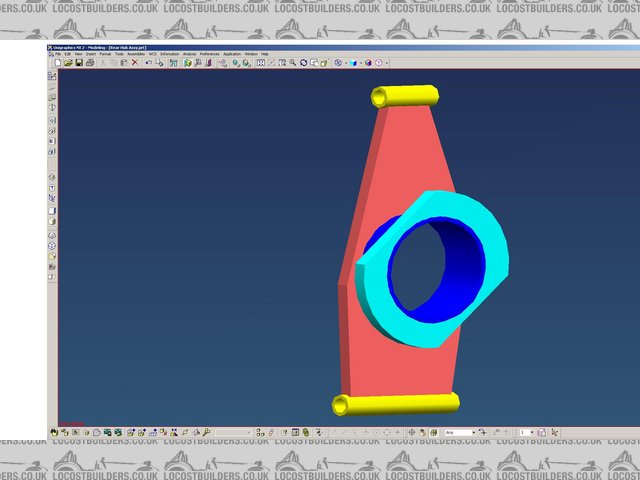Open the Assemblies menu
Viewport: 640px width, 480px height.
136,53
